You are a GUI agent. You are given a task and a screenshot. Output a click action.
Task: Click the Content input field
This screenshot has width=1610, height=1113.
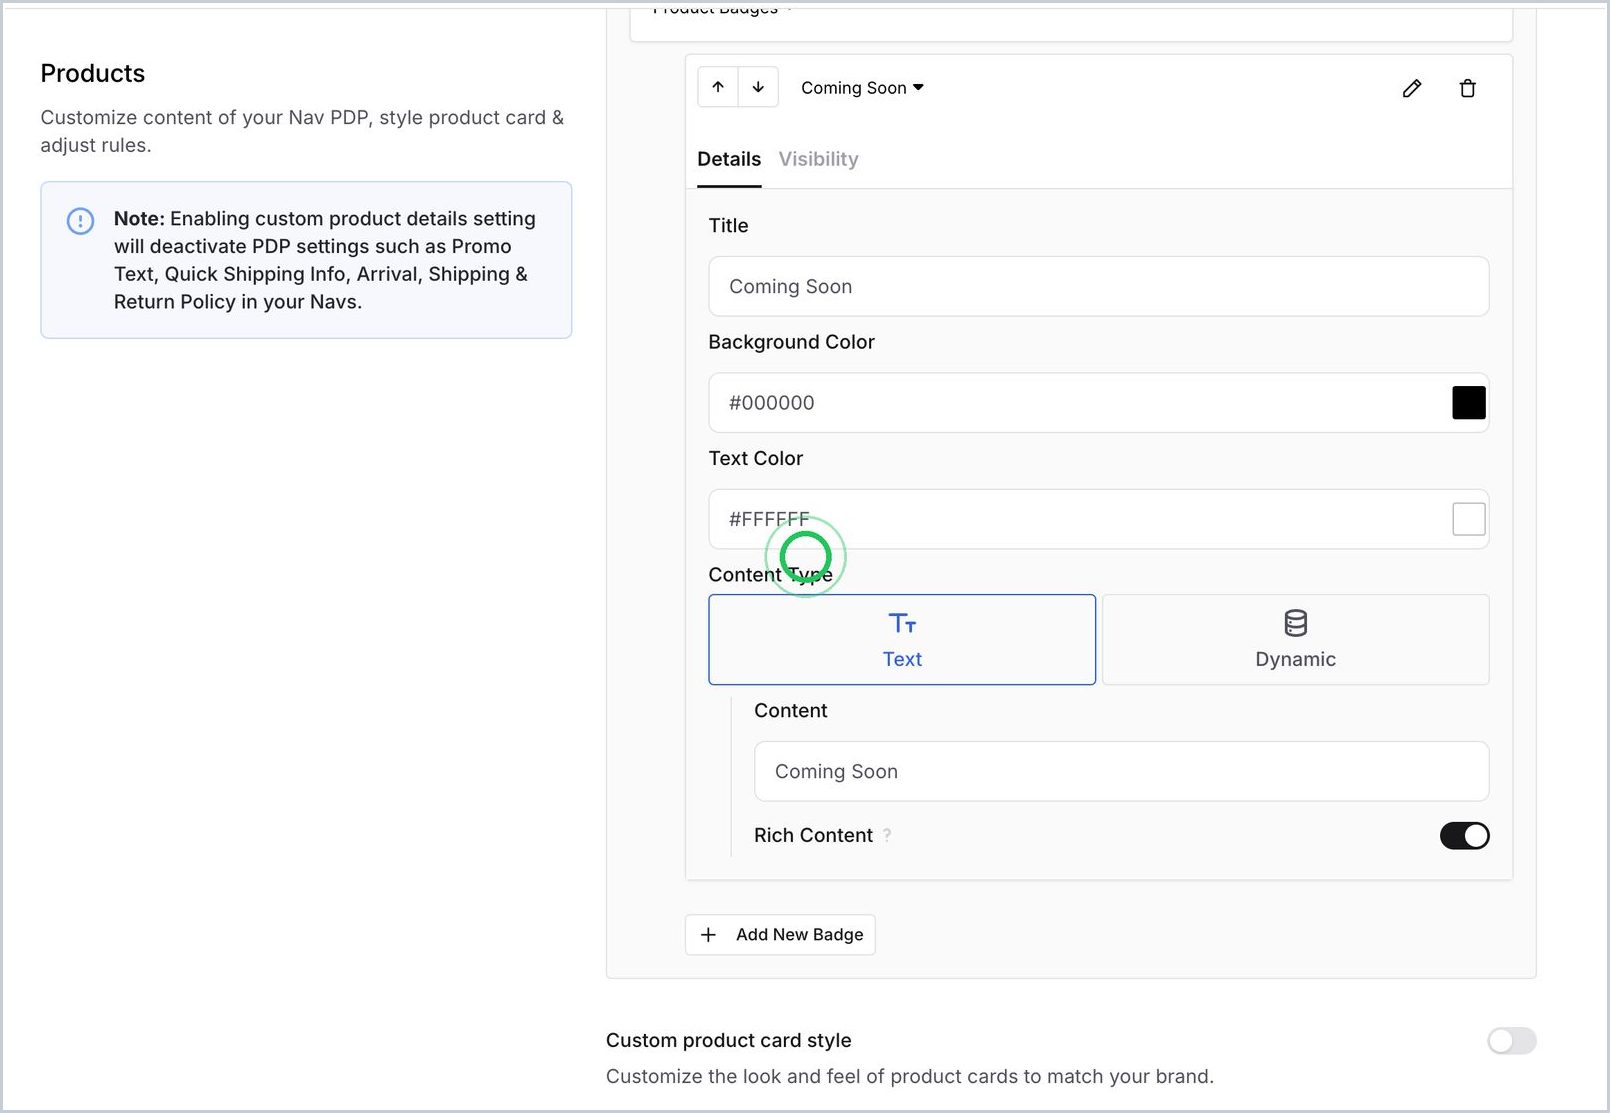[1121, 771]
